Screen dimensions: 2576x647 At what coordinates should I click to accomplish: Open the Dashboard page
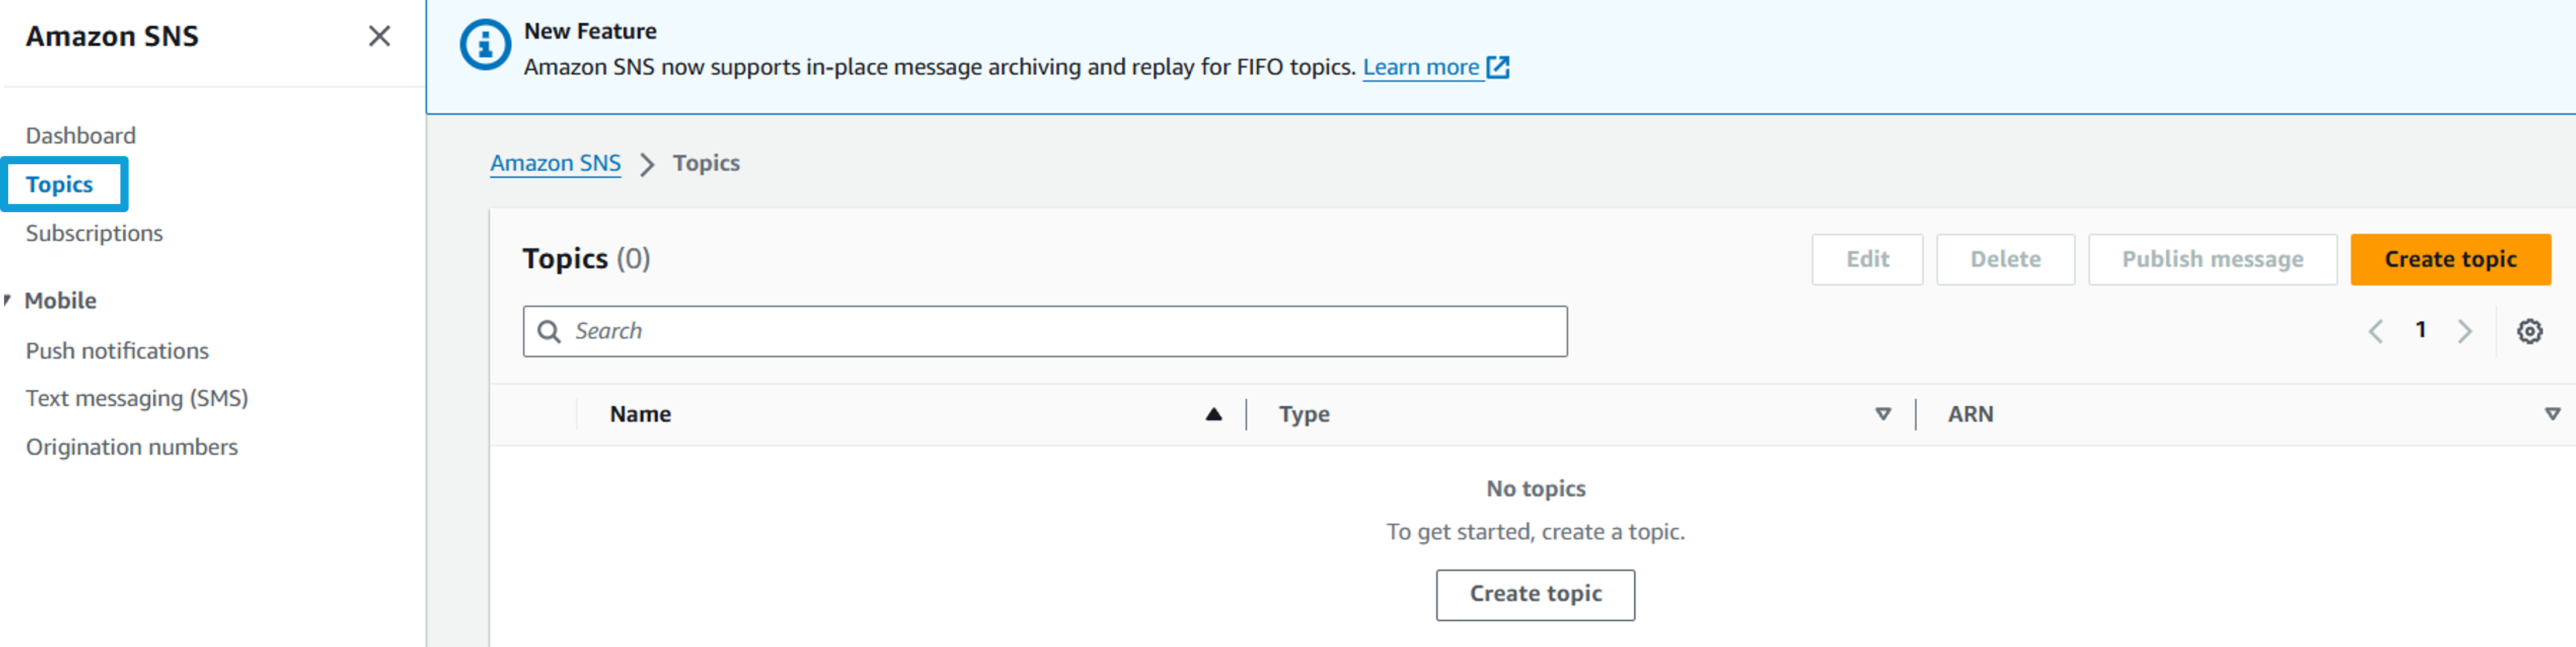81,135
